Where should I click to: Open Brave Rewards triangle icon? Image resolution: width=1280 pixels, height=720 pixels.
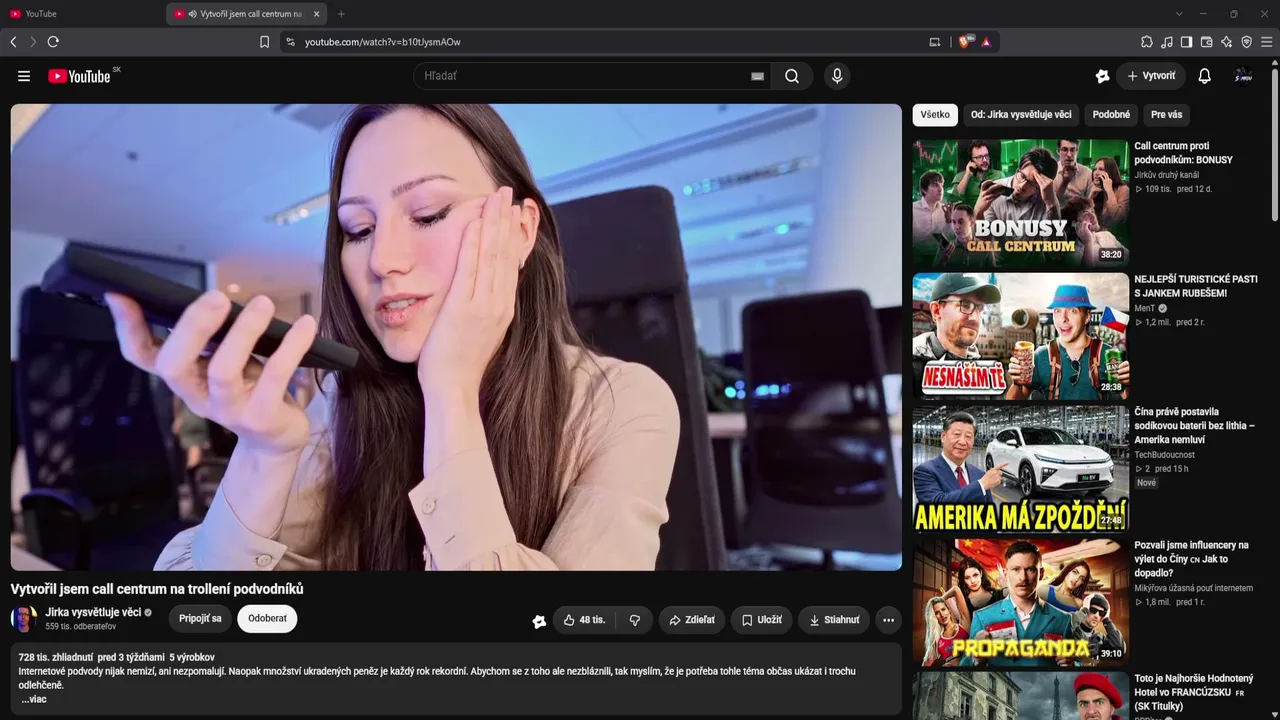(x=986, y=42)
